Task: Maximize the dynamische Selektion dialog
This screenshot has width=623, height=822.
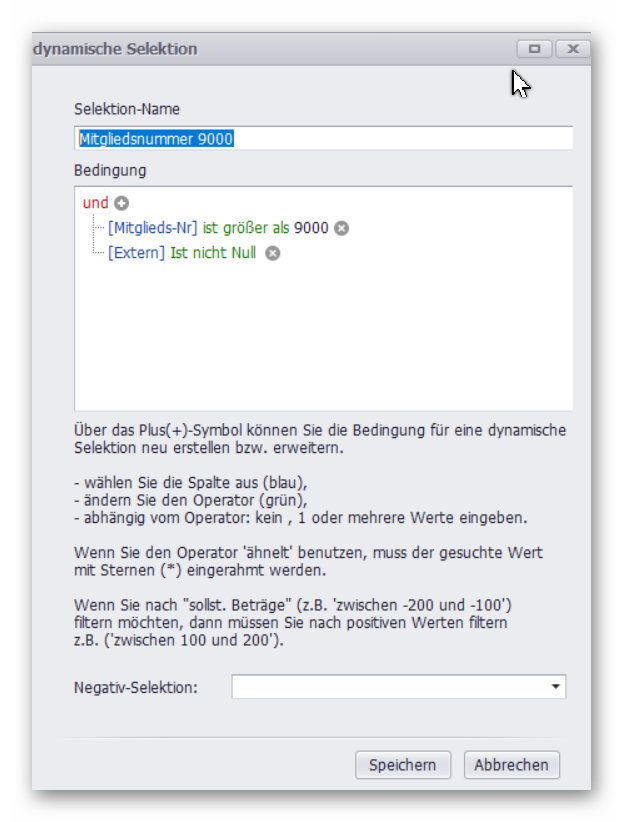Action: coord(534,48)
